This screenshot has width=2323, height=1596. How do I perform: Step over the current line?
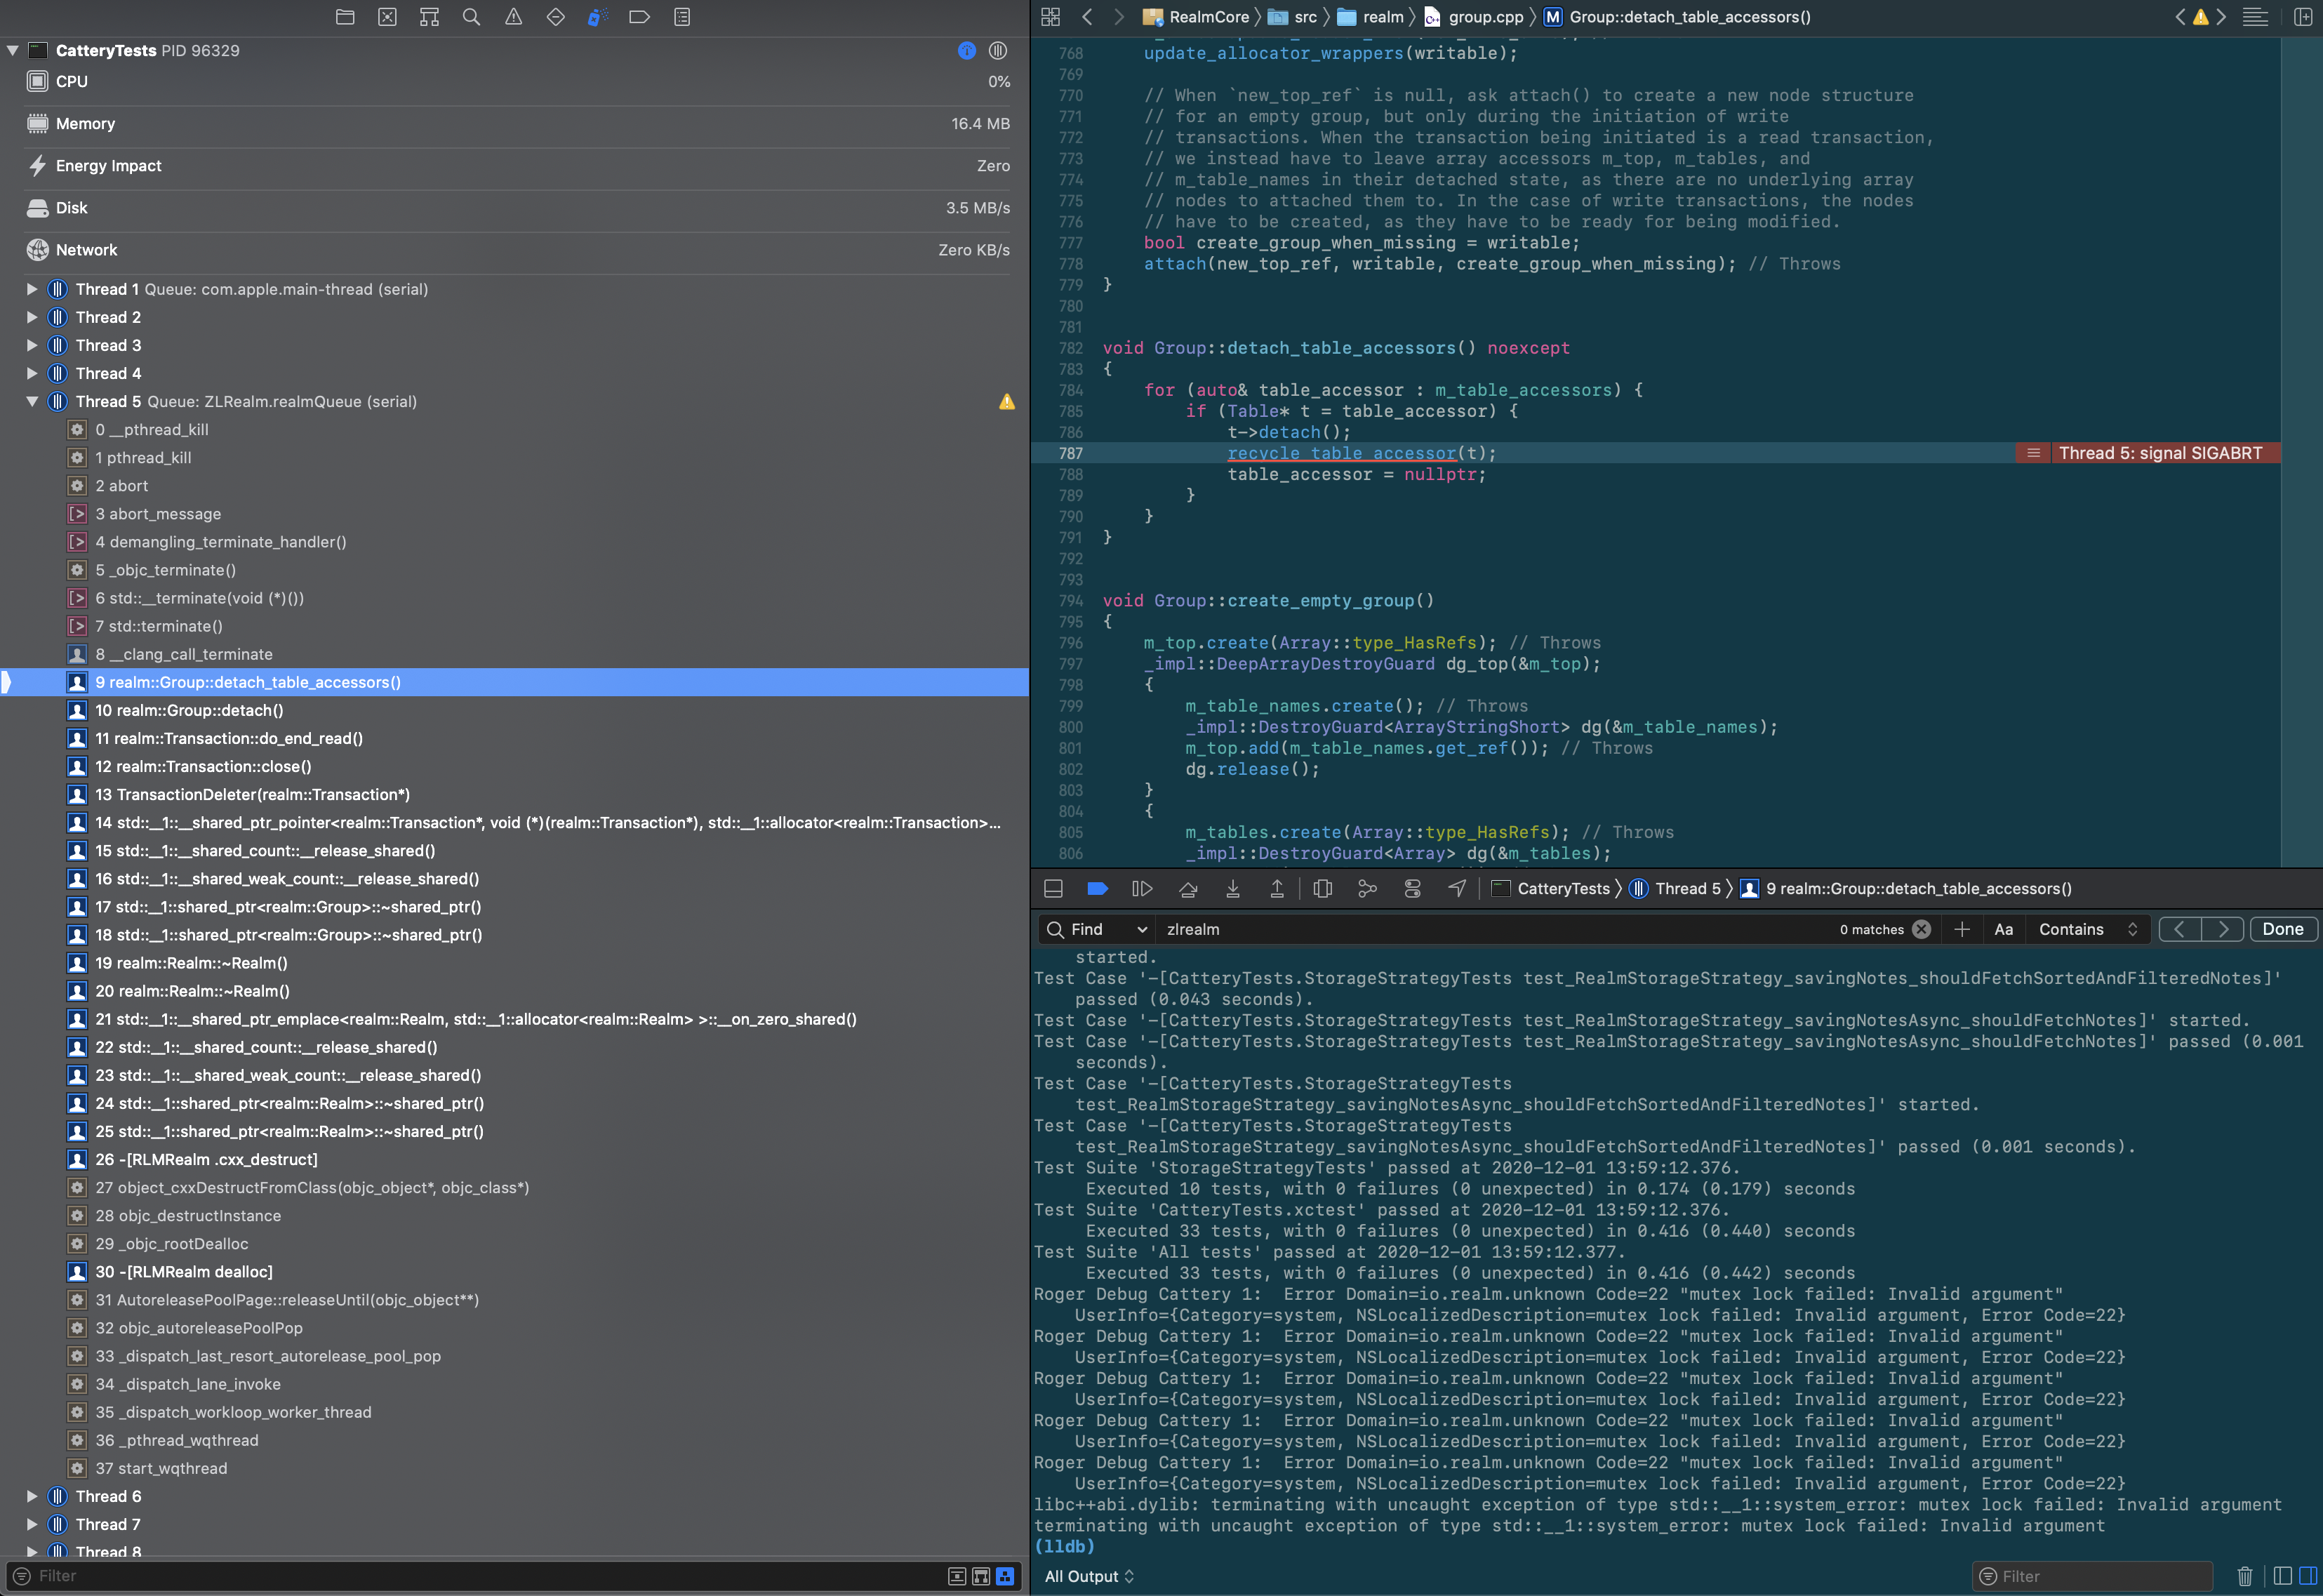click(1188, 888)
